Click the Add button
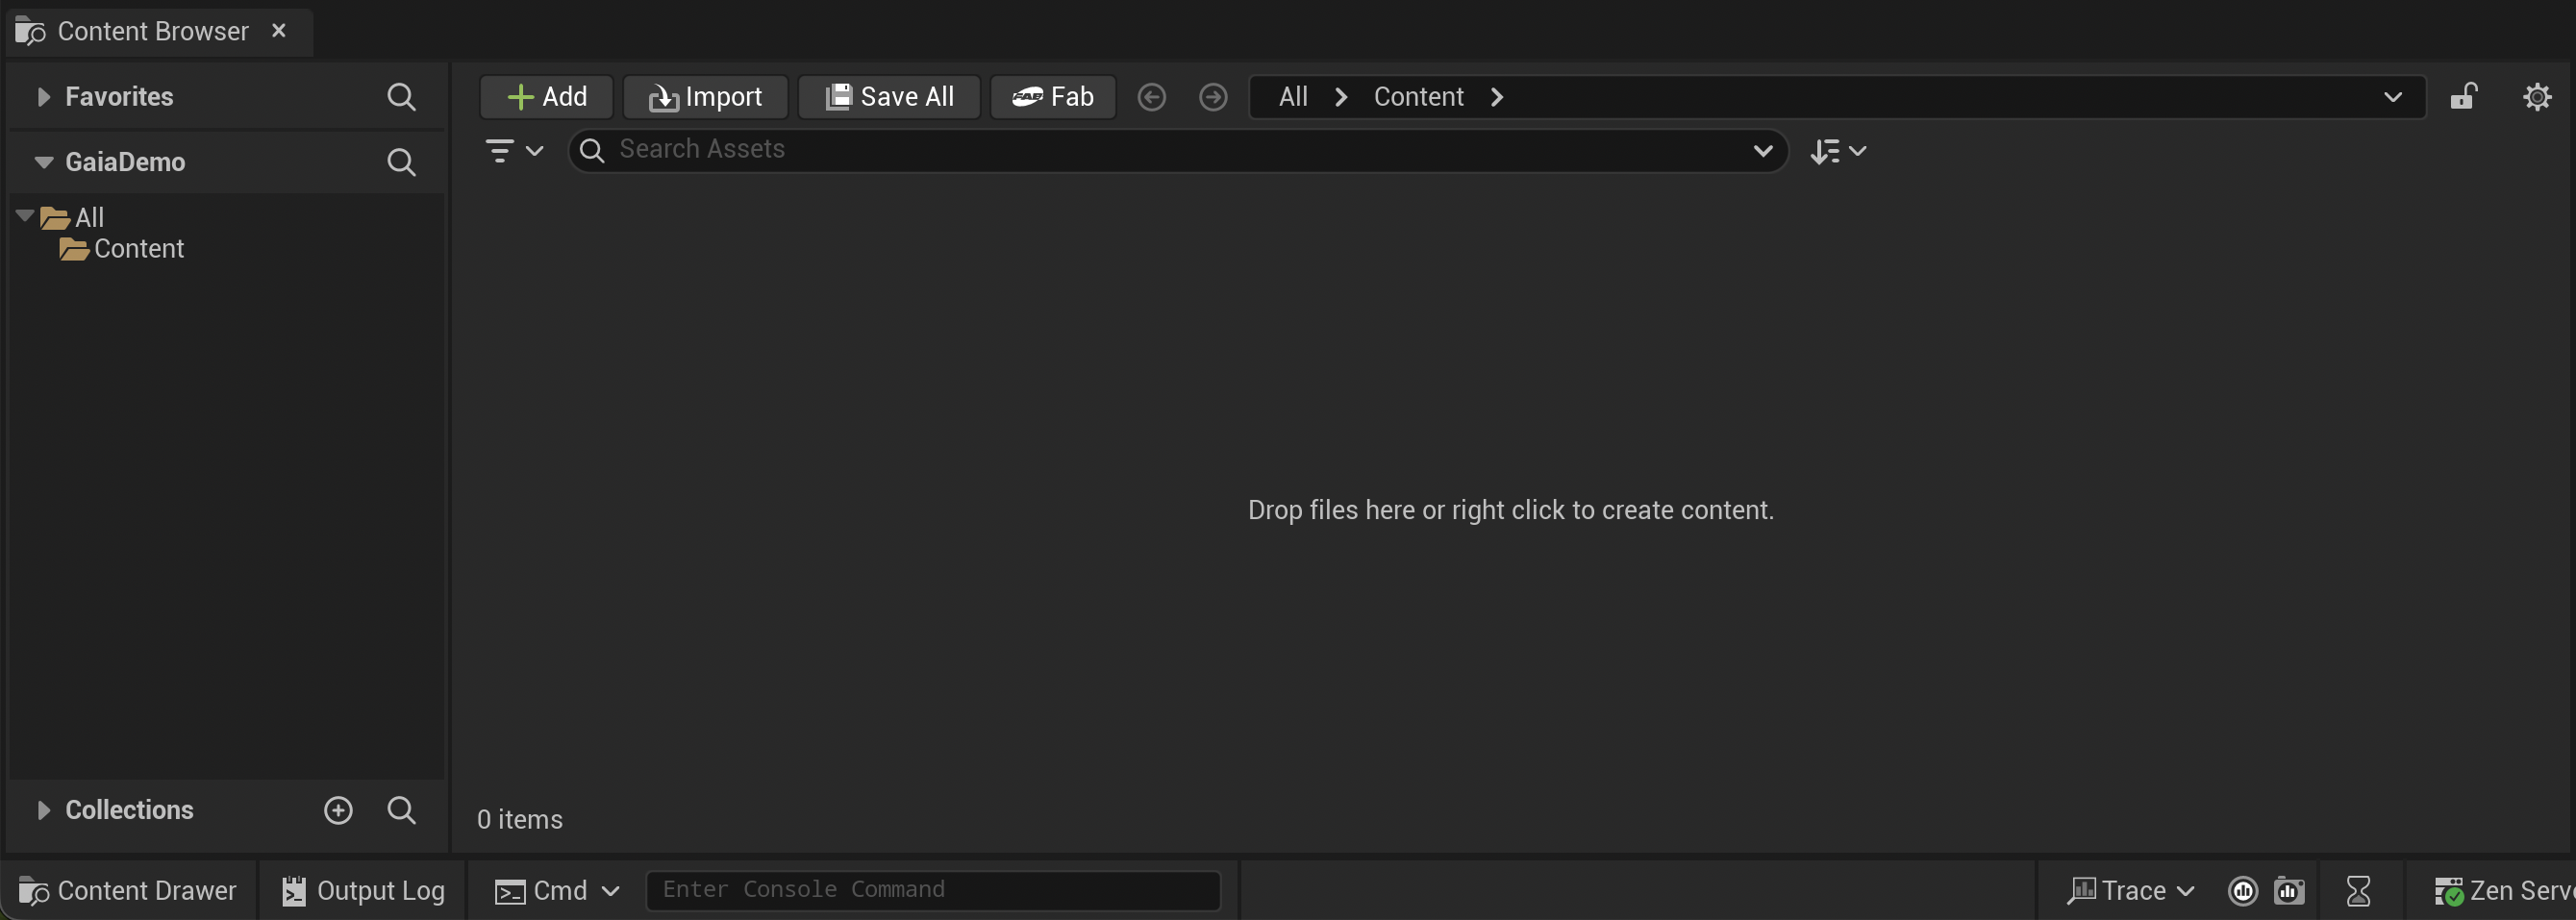The image size is (2576, 920). tap(546, 97)
